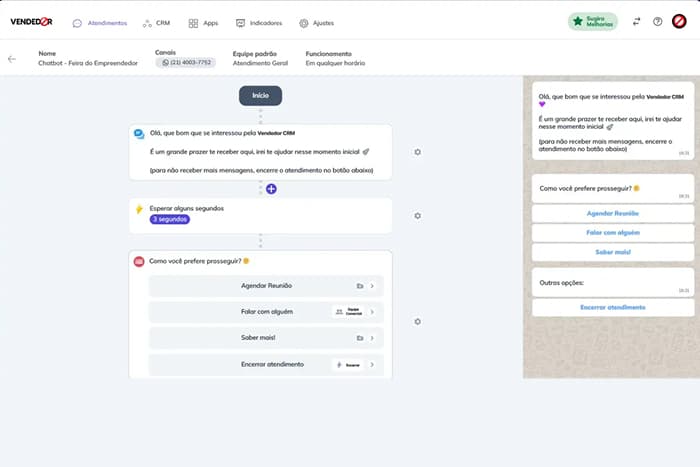Open the Atendimentos menu
This screenshot has height=467, width=700.
(x=100, y=23)
